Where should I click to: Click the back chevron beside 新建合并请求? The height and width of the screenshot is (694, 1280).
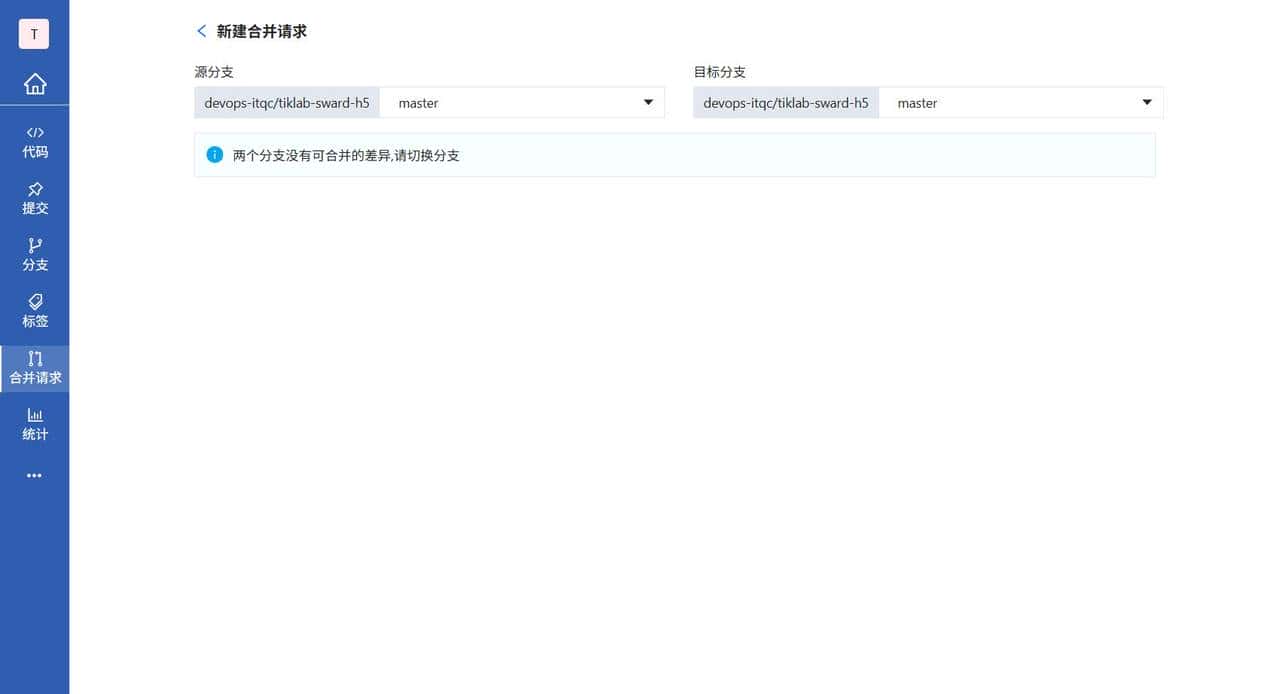pyautogui.click(x=200, y=31)
